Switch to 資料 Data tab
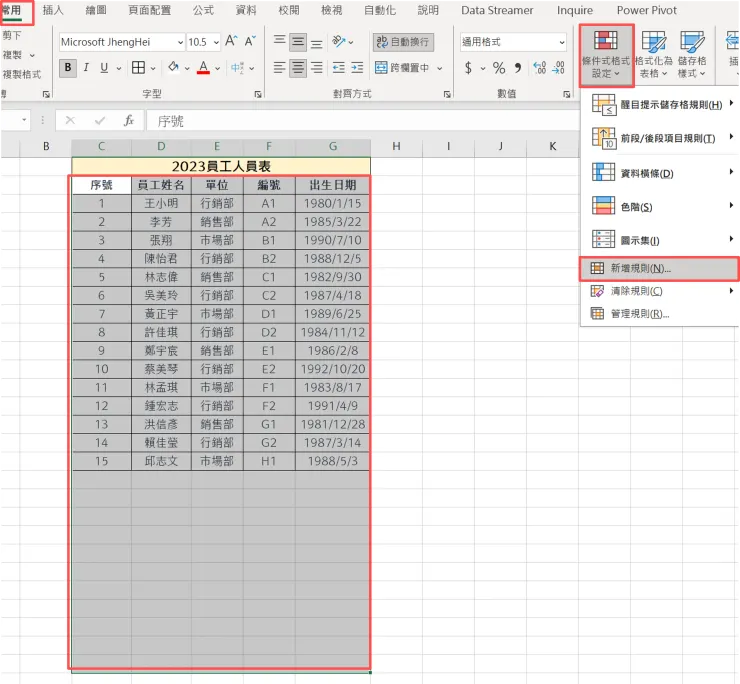The height and width of the screenshot is (684, 740). click(246, 10)
